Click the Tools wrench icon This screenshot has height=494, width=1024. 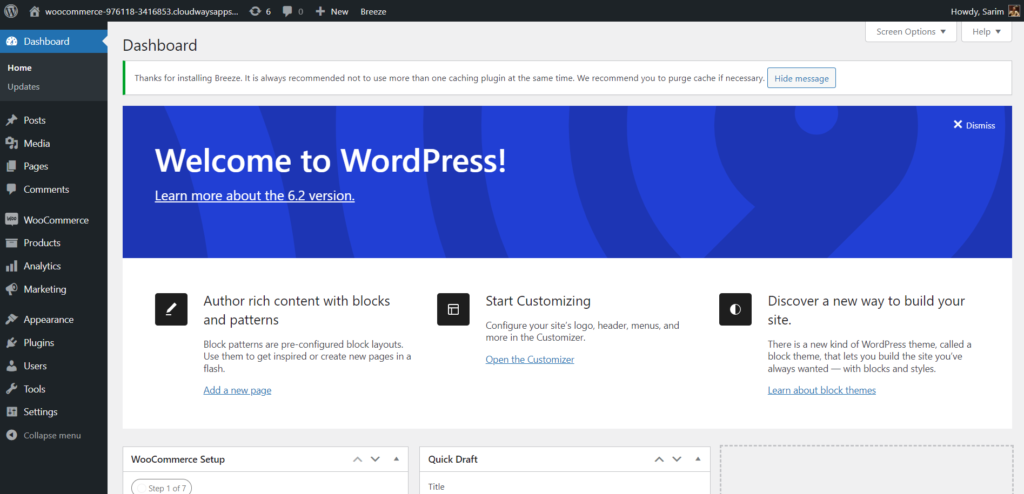coord(11,389)
